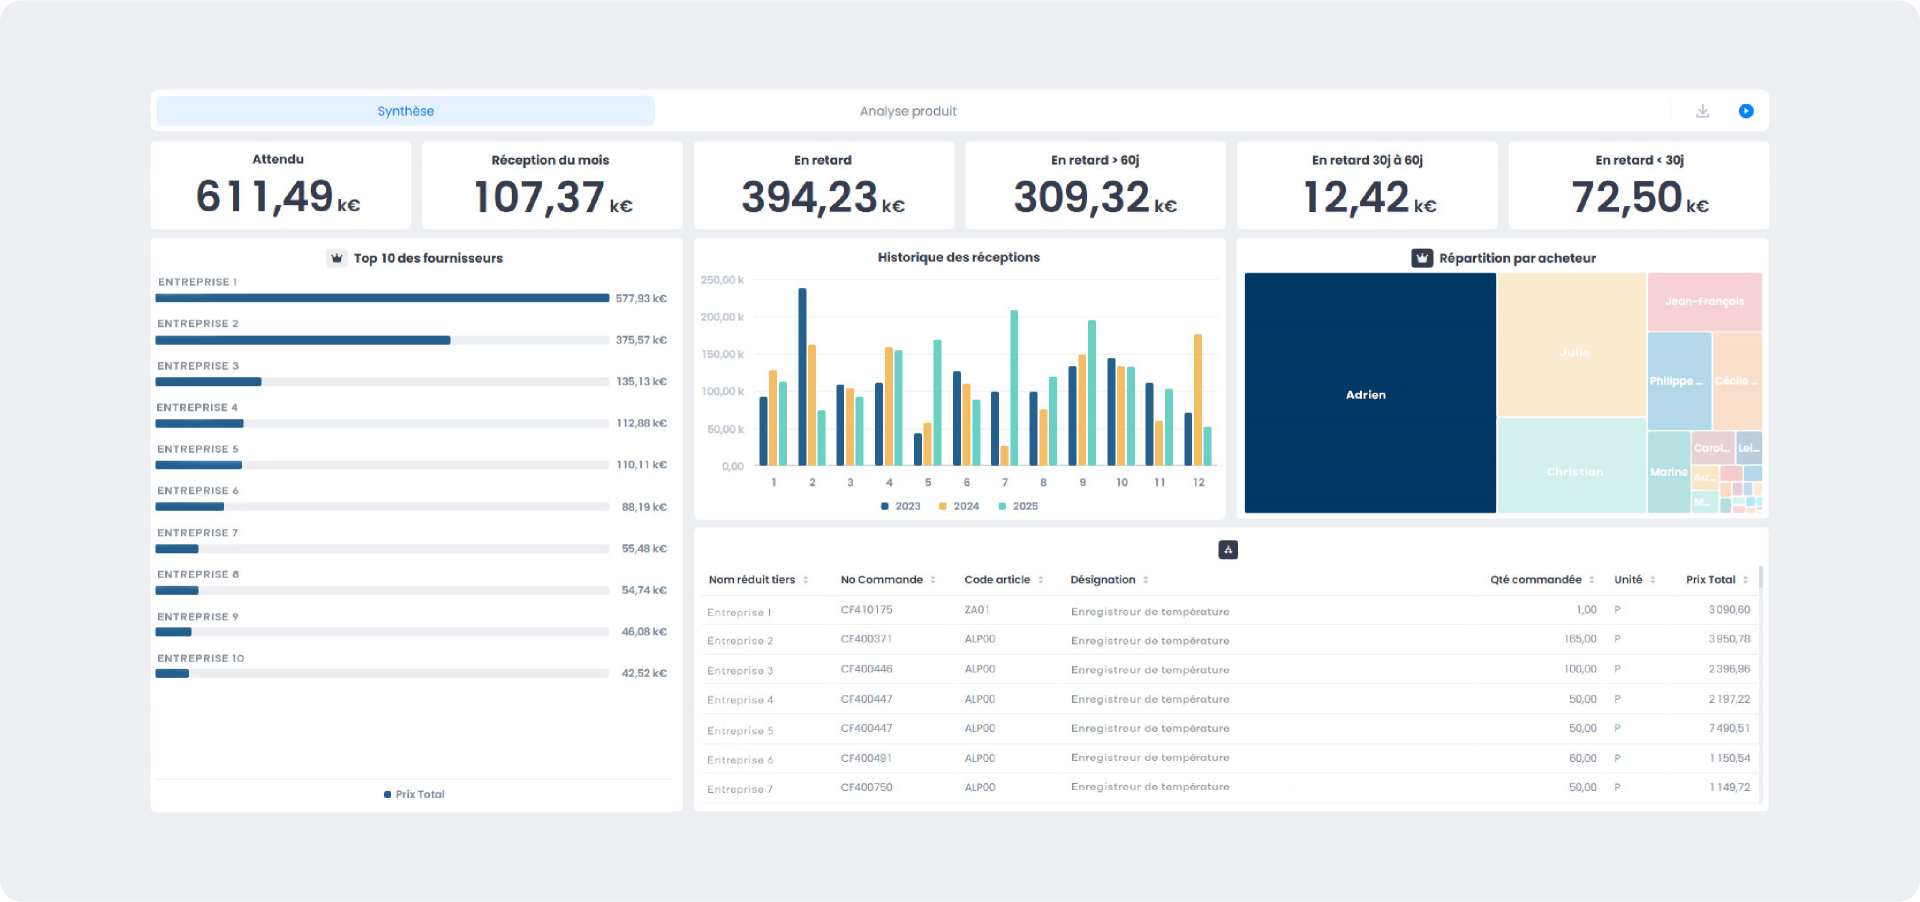The width and height of the screenshot is (1920, 902).
Task: Expand the table using the dark arrow button
Action: tap(1228, 549)
